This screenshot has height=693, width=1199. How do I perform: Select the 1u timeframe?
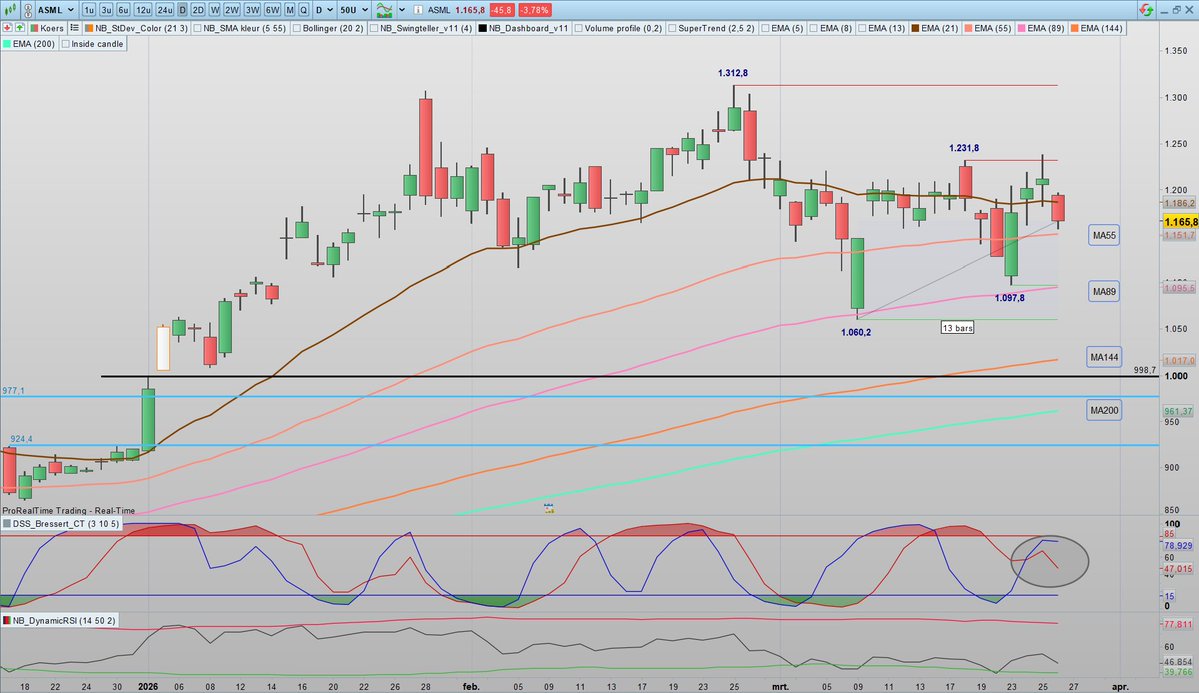[x=89, y=10]
